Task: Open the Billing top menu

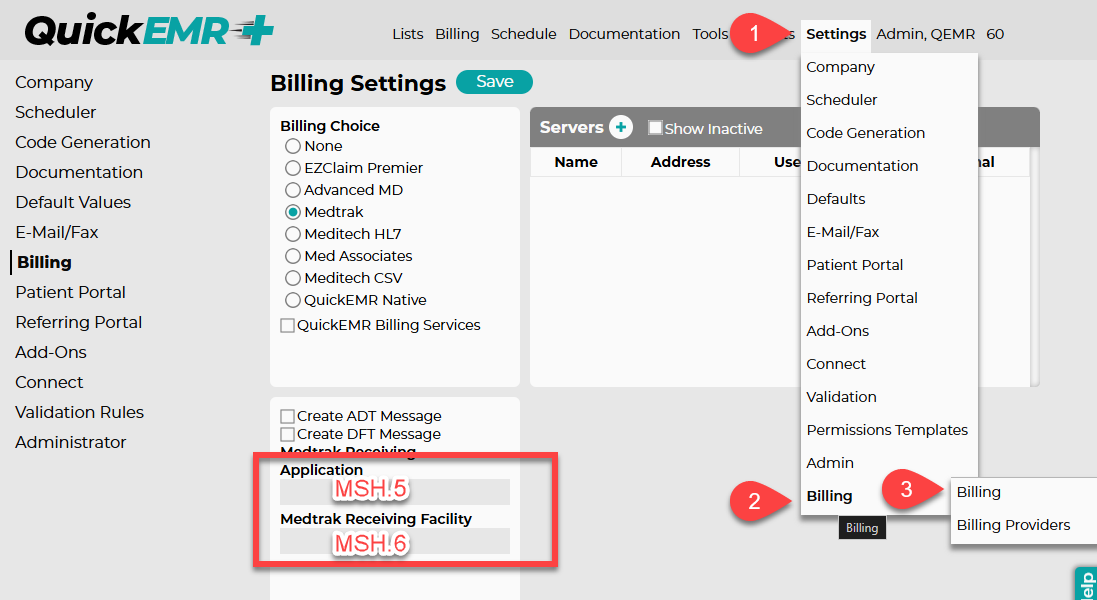Action: tap(457, 34)
